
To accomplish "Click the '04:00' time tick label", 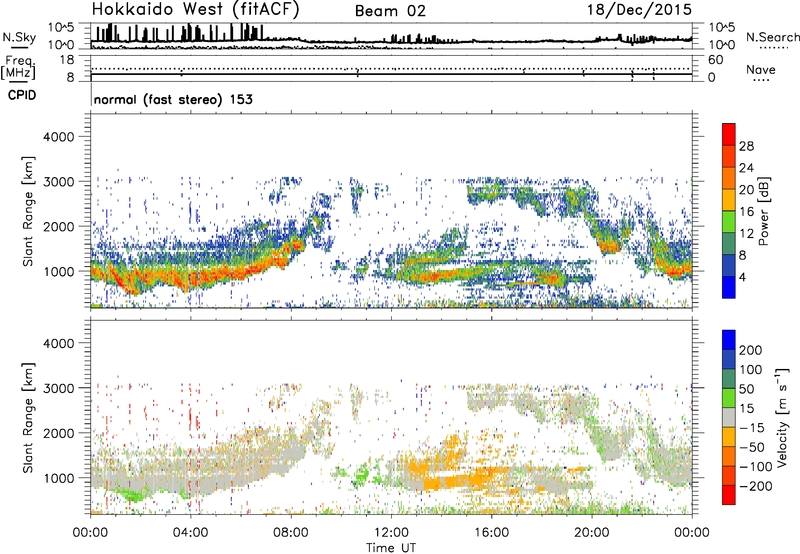I will pyautogui.click(x=191, y=533).
